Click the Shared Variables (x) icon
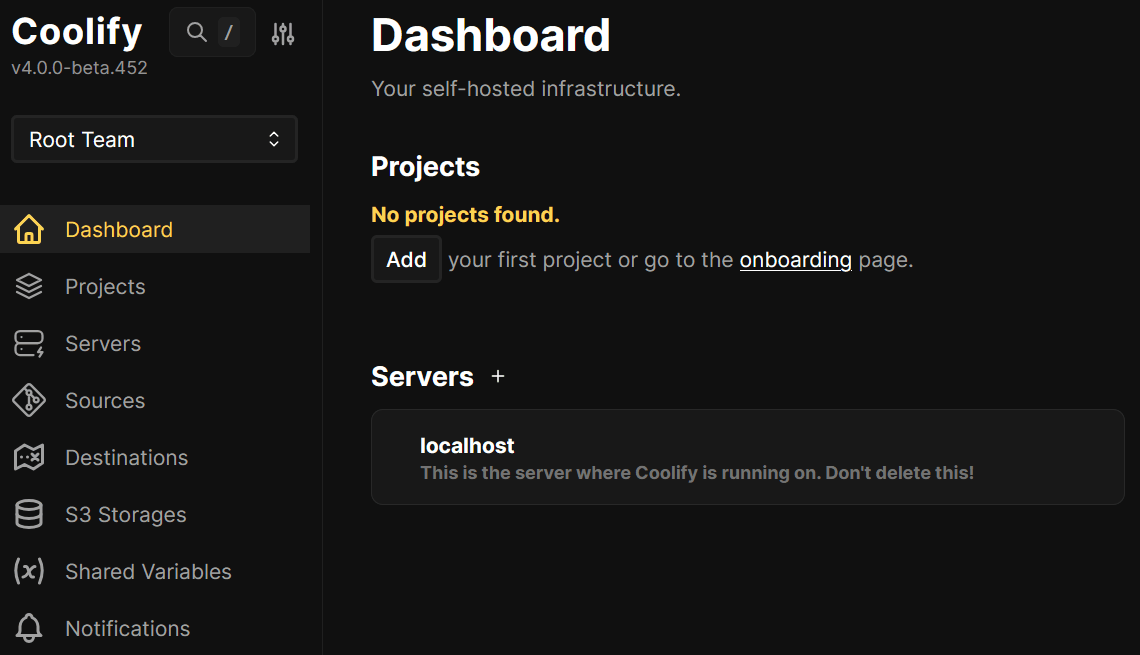1140x655 pixels. pyautogui.click(x=29, y=572)
